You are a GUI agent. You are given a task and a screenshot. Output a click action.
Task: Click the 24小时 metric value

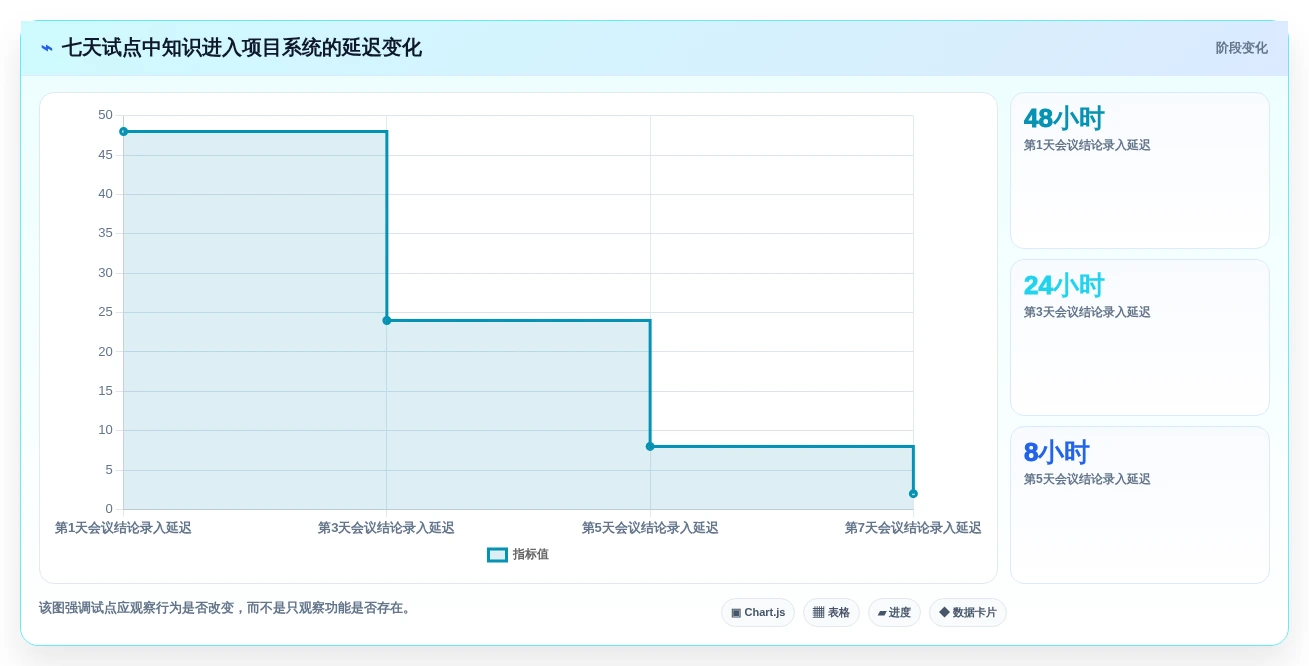1064,286
